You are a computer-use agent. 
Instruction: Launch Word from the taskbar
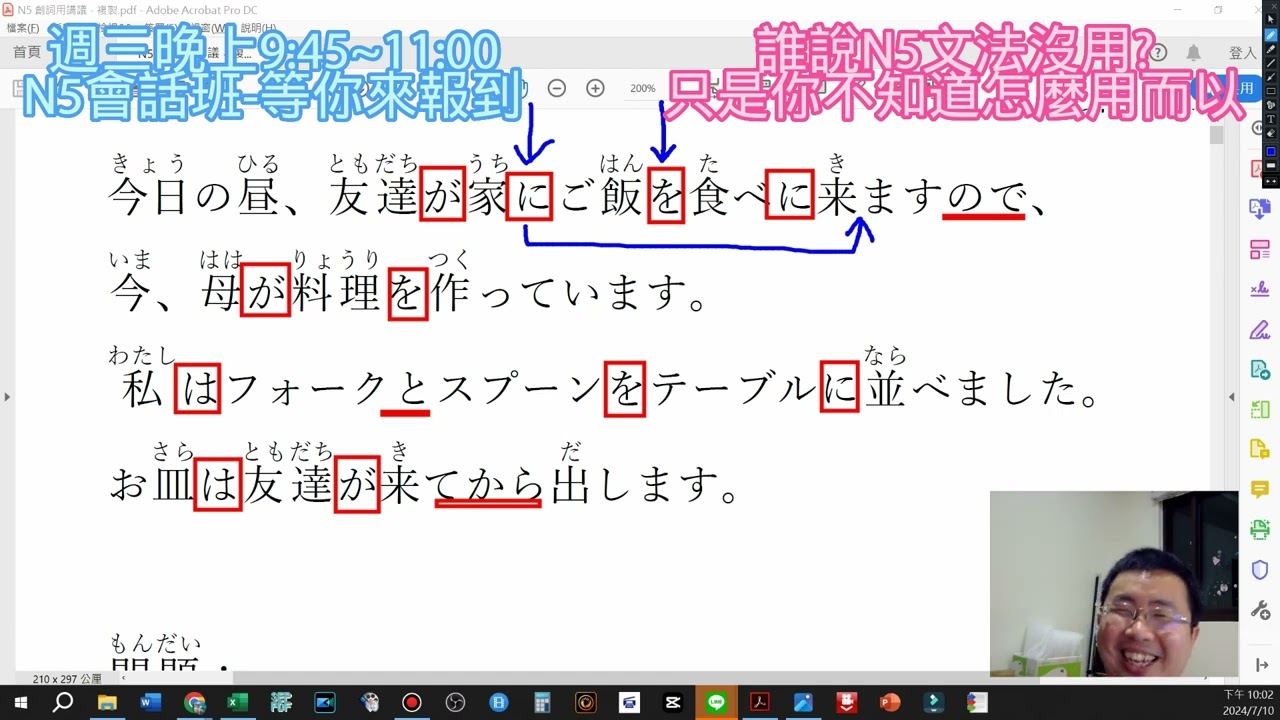[x=150, y=703]
